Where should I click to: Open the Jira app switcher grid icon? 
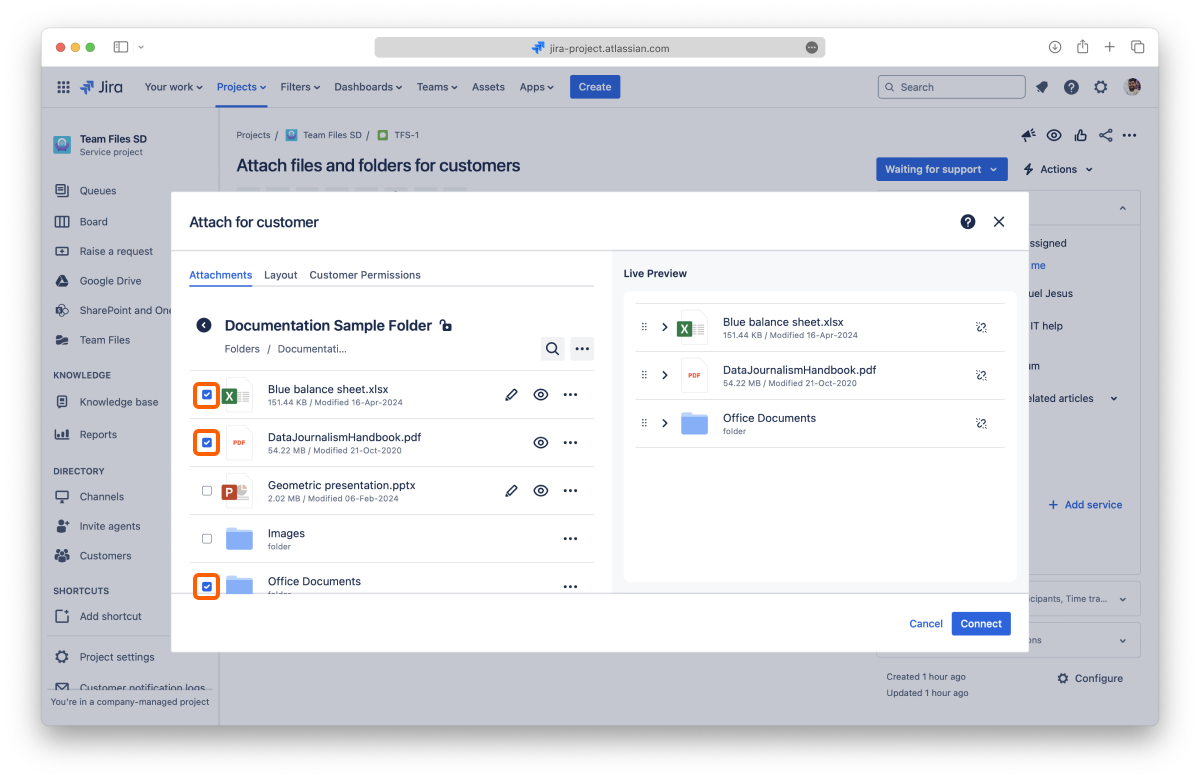pos(64,87)
